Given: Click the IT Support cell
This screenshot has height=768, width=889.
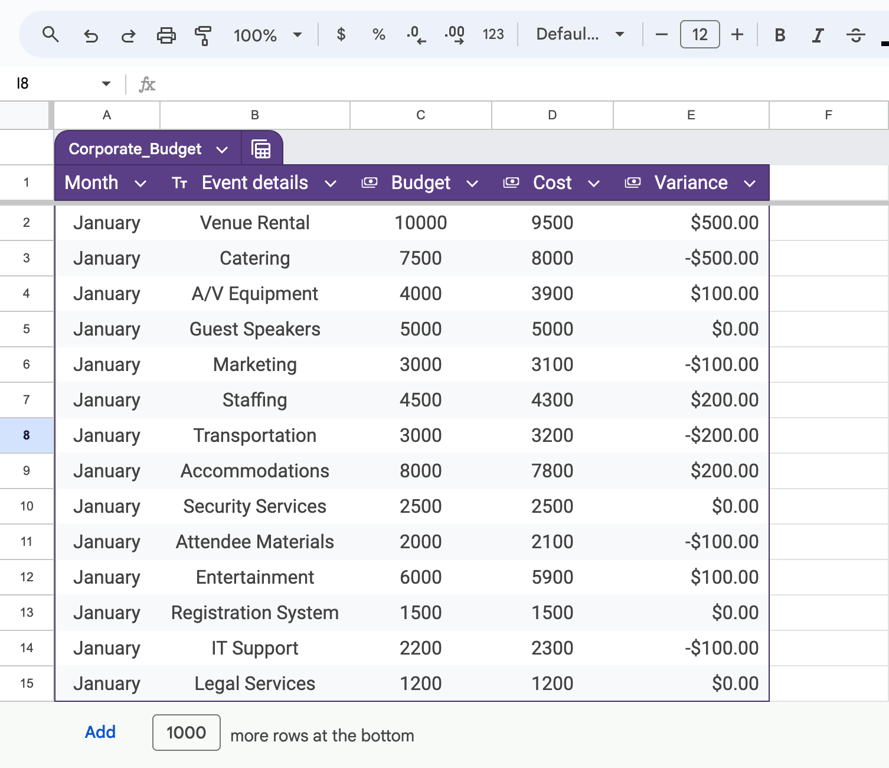Looking at the screenshot, I should (x=255, y=648).
